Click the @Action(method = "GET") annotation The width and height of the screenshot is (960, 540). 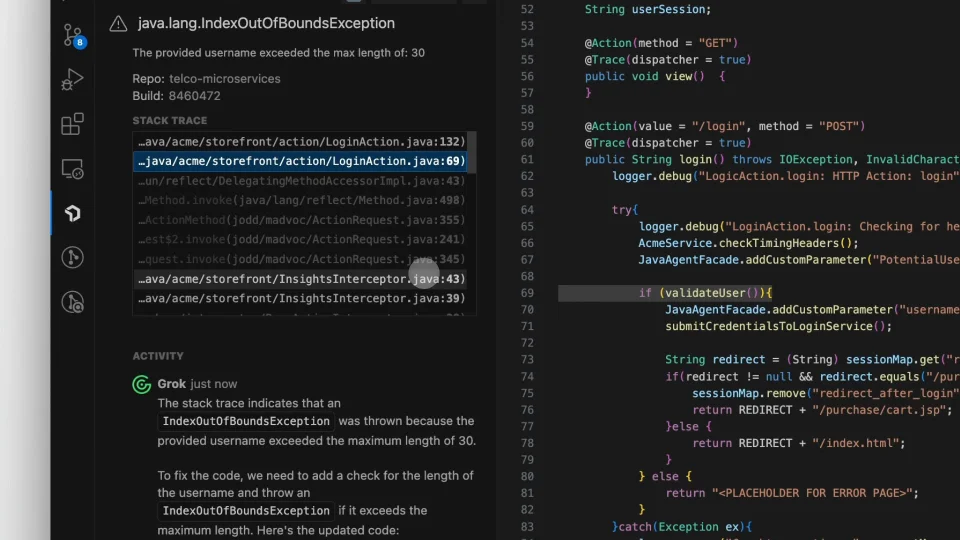tap(661, 43)
